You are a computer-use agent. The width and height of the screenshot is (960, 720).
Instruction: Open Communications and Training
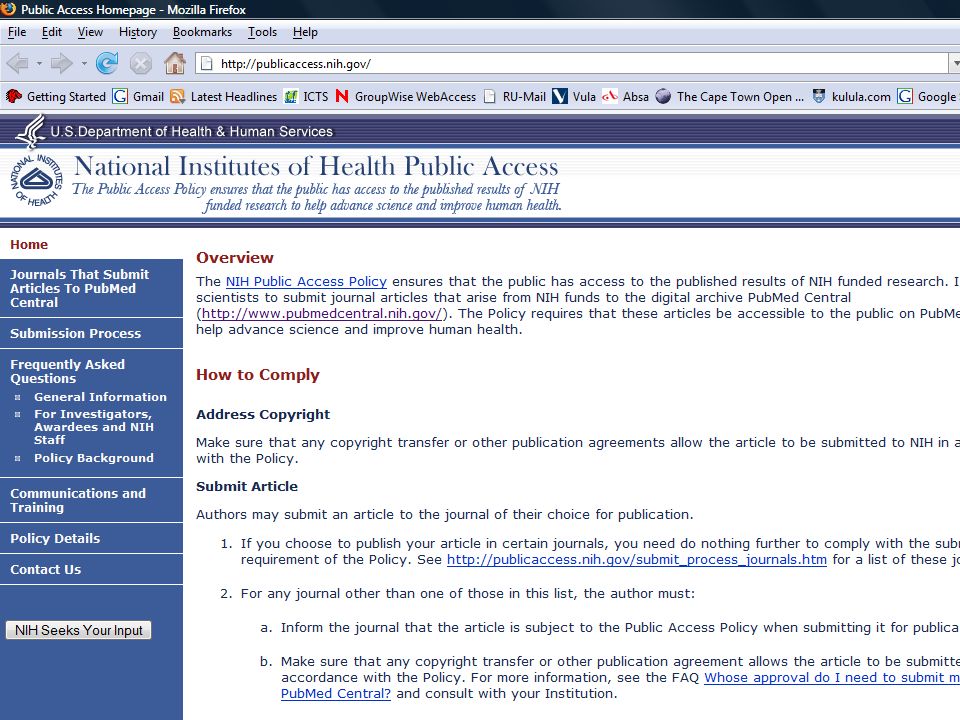coord(78,500)
